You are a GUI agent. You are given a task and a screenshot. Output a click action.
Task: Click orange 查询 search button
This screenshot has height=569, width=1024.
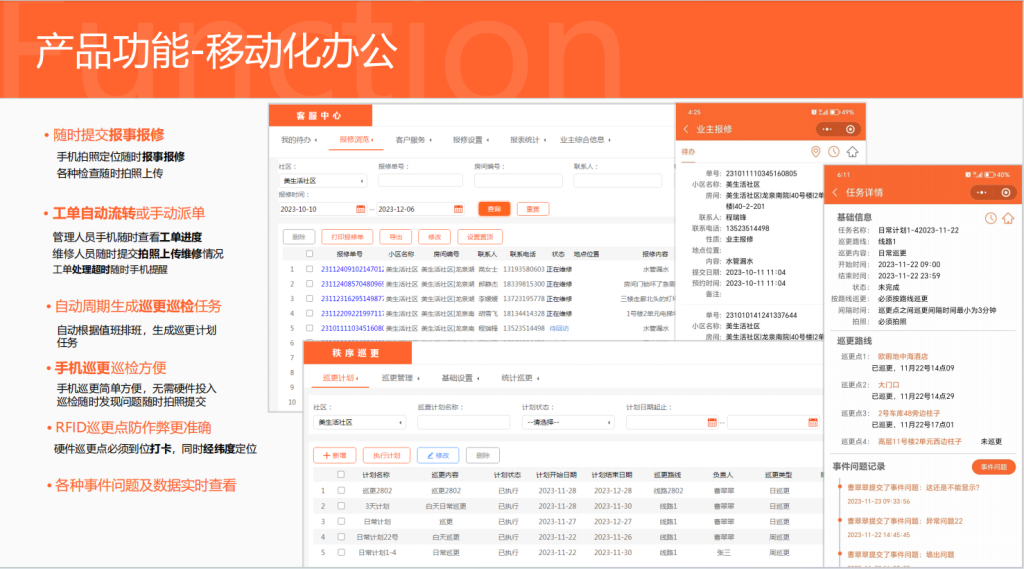(494, 209)
